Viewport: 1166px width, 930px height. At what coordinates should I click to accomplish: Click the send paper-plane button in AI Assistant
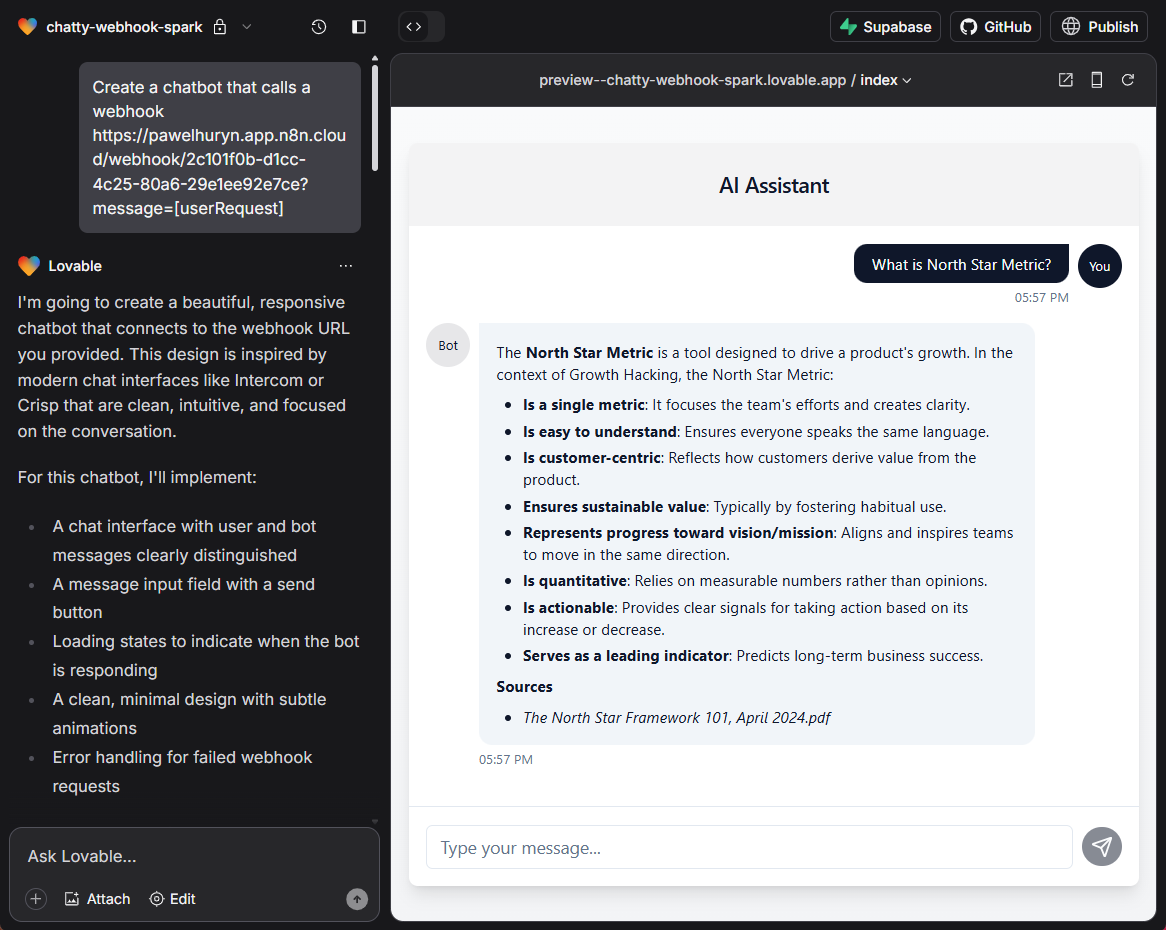coord(1102,847)
